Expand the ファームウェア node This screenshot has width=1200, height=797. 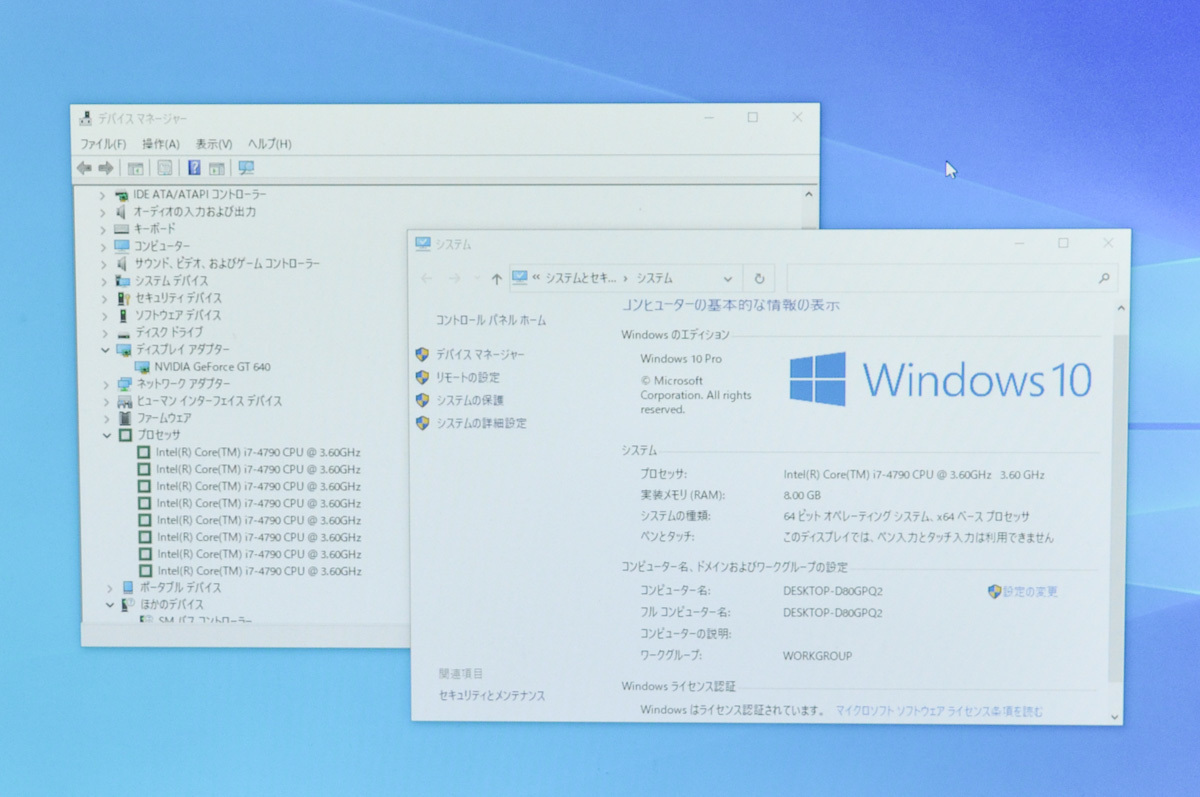click(106, 418)
